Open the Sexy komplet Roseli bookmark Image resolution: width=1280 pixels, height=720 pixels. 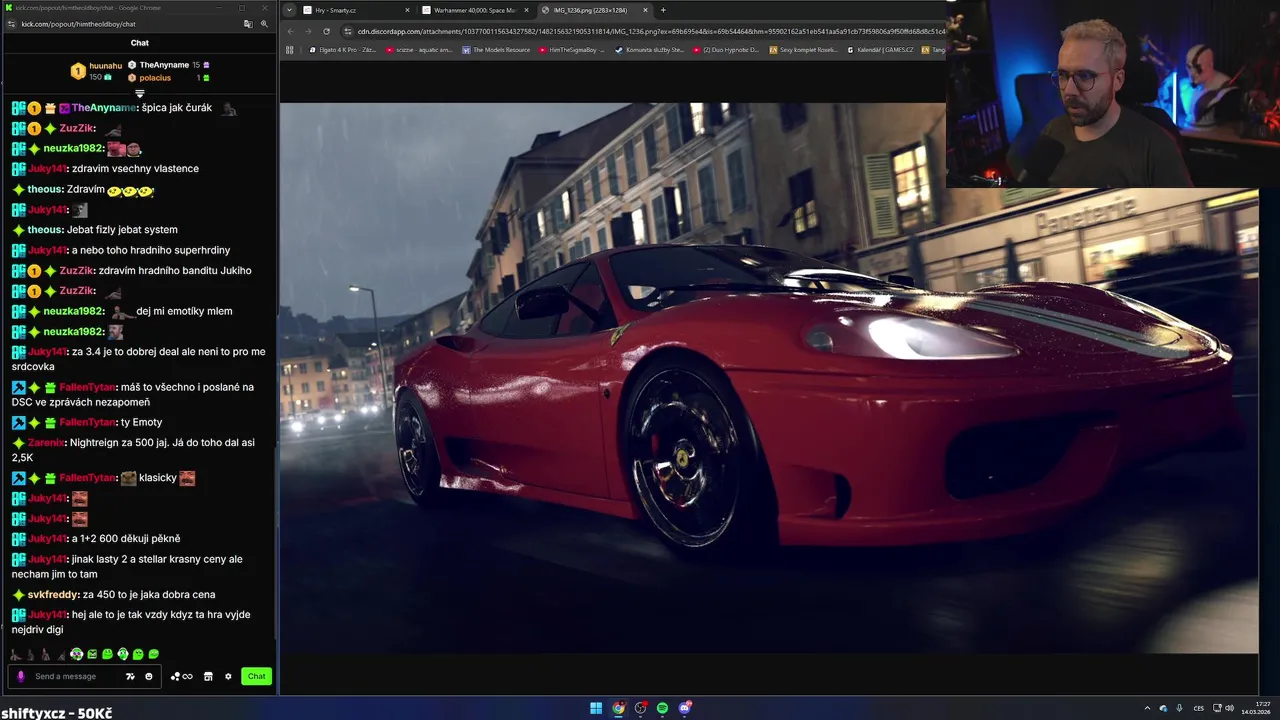click(x=804, y=49)
